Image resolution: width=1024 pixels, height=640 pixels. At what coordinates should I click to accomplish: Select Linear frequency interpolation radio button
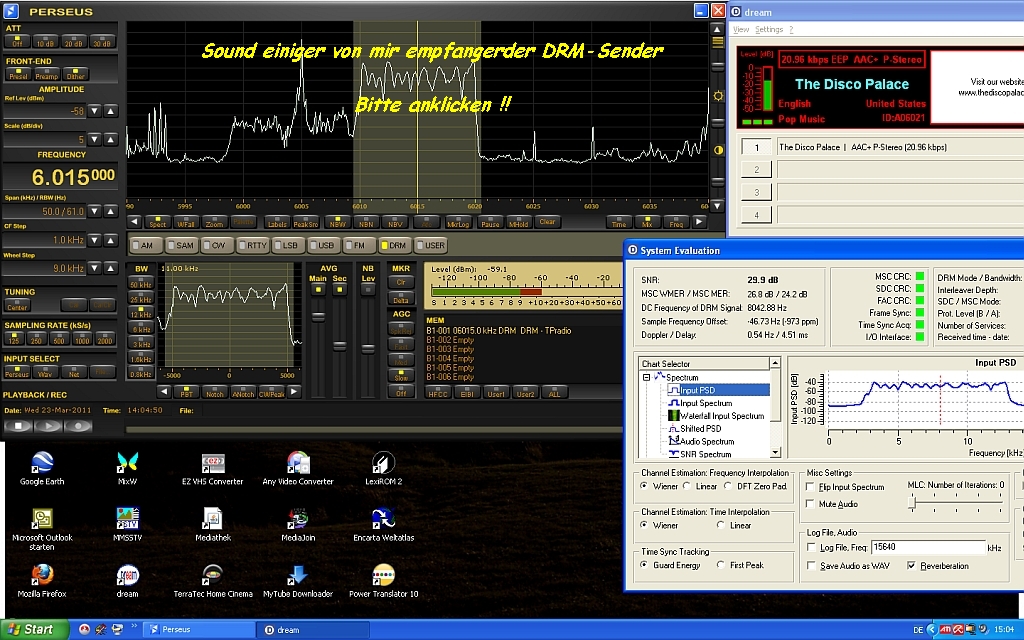tap(687, 486)
